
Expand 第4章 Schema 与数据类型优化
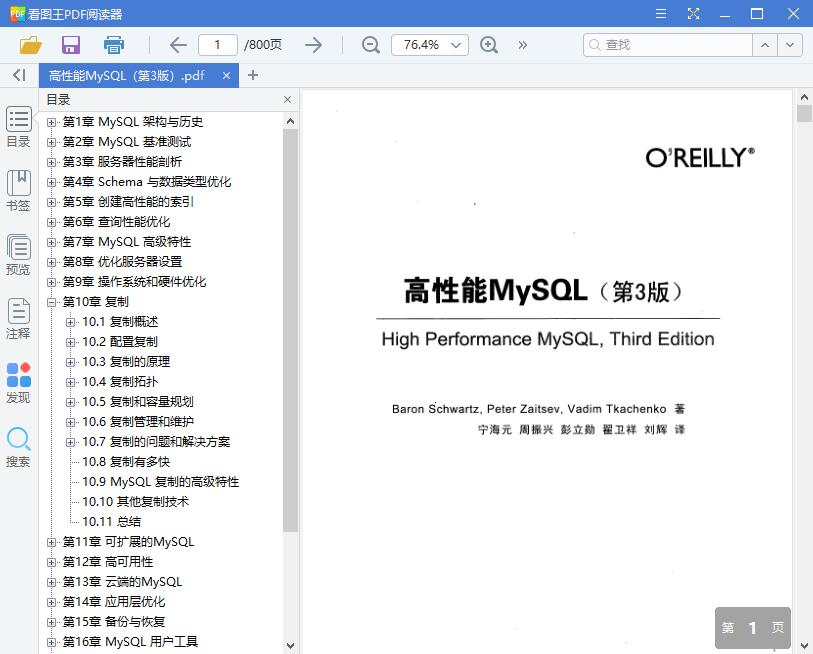[x=51, y=182]
